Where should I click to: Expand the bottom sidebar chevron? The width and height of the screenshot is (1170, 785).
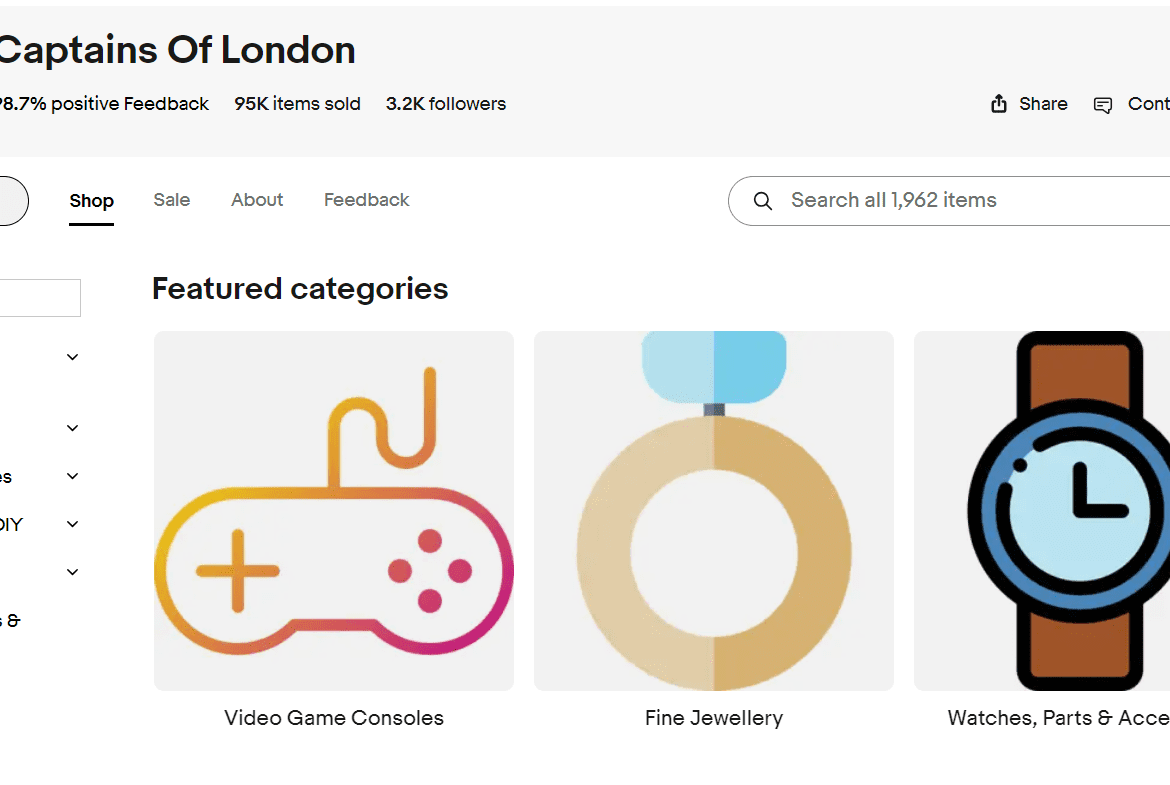[73, 572]
